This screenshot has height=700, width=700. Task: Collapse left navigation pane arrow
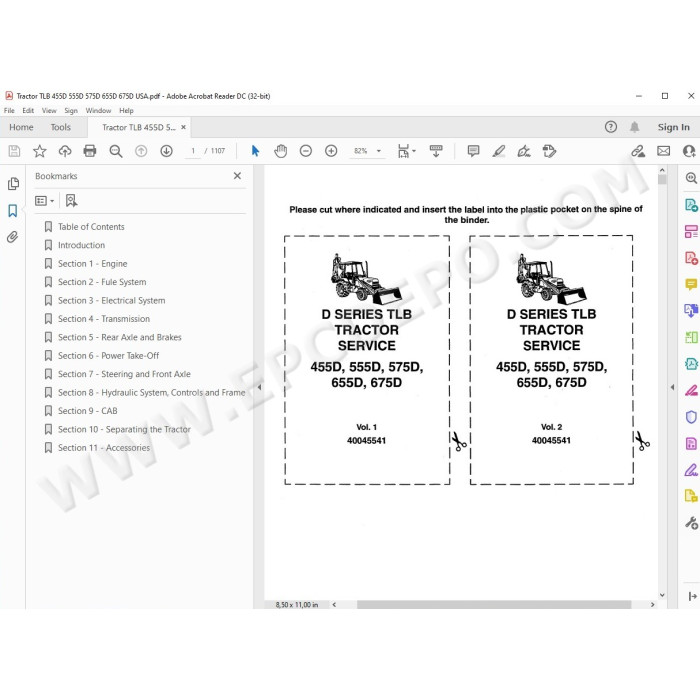click(x=259, y=388)
